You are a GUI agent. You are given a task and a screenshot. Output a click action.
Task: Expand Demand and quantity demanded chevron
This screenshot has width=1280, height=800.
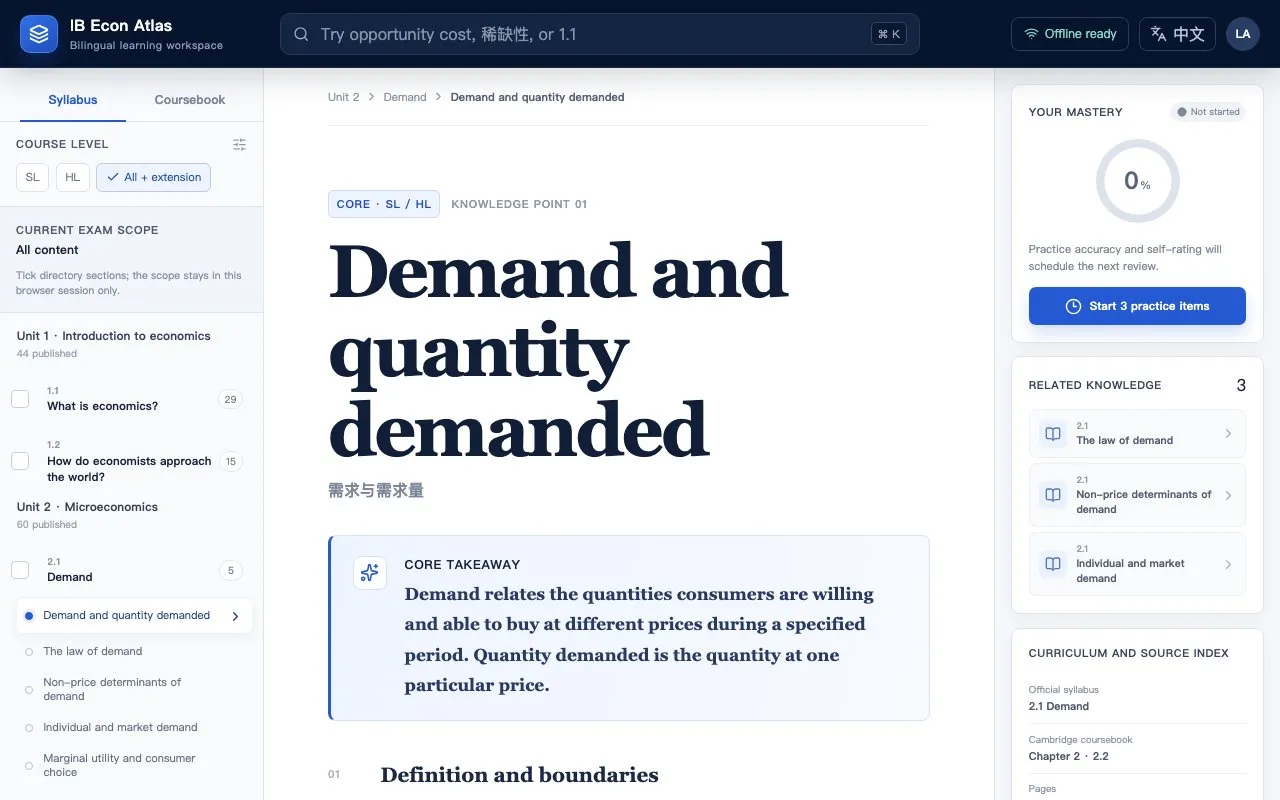(235, 616)
